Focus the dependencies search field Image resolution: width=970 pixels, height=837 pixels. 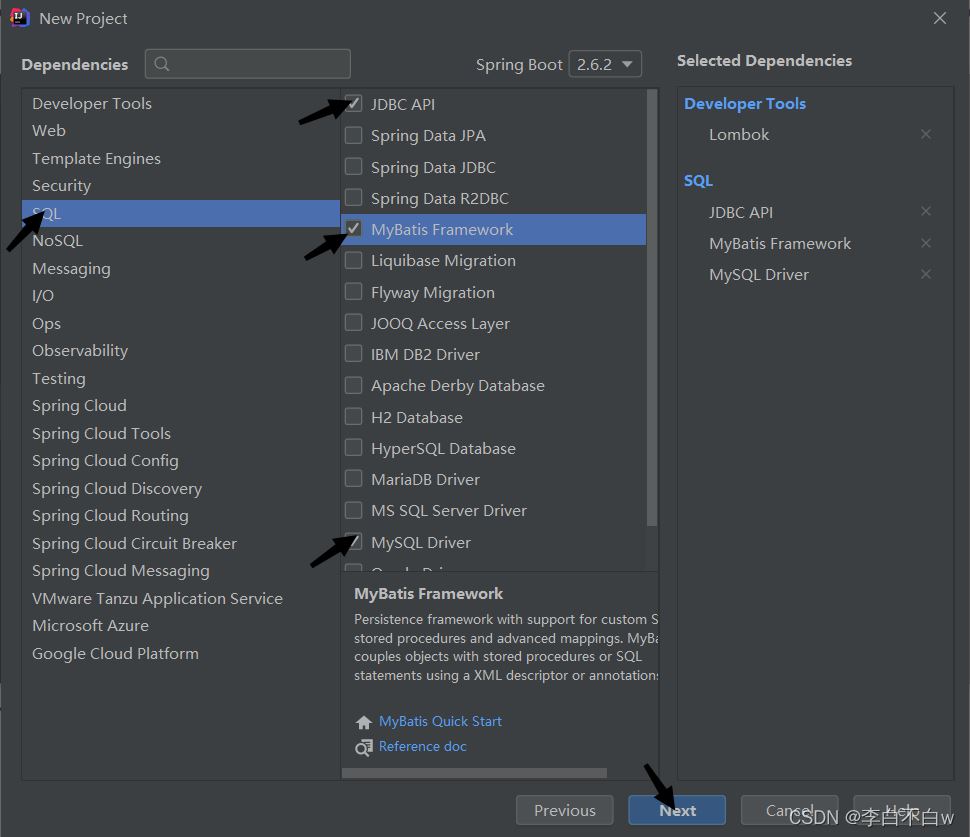point(247,64)
